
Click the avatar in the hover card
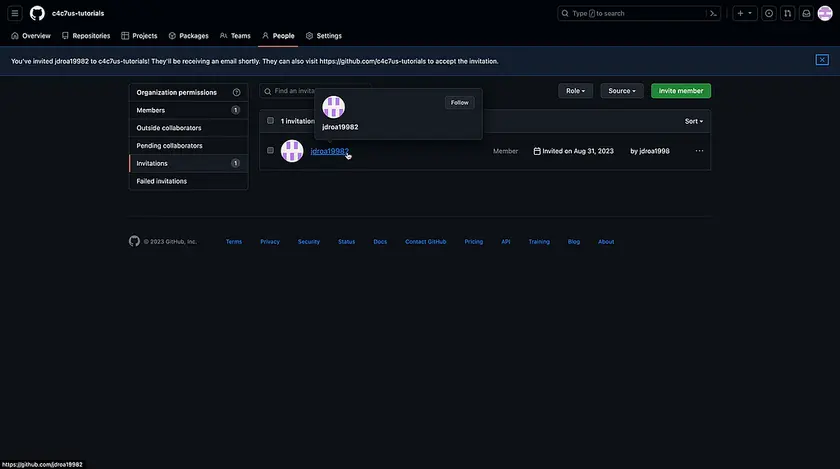point(333,107)
